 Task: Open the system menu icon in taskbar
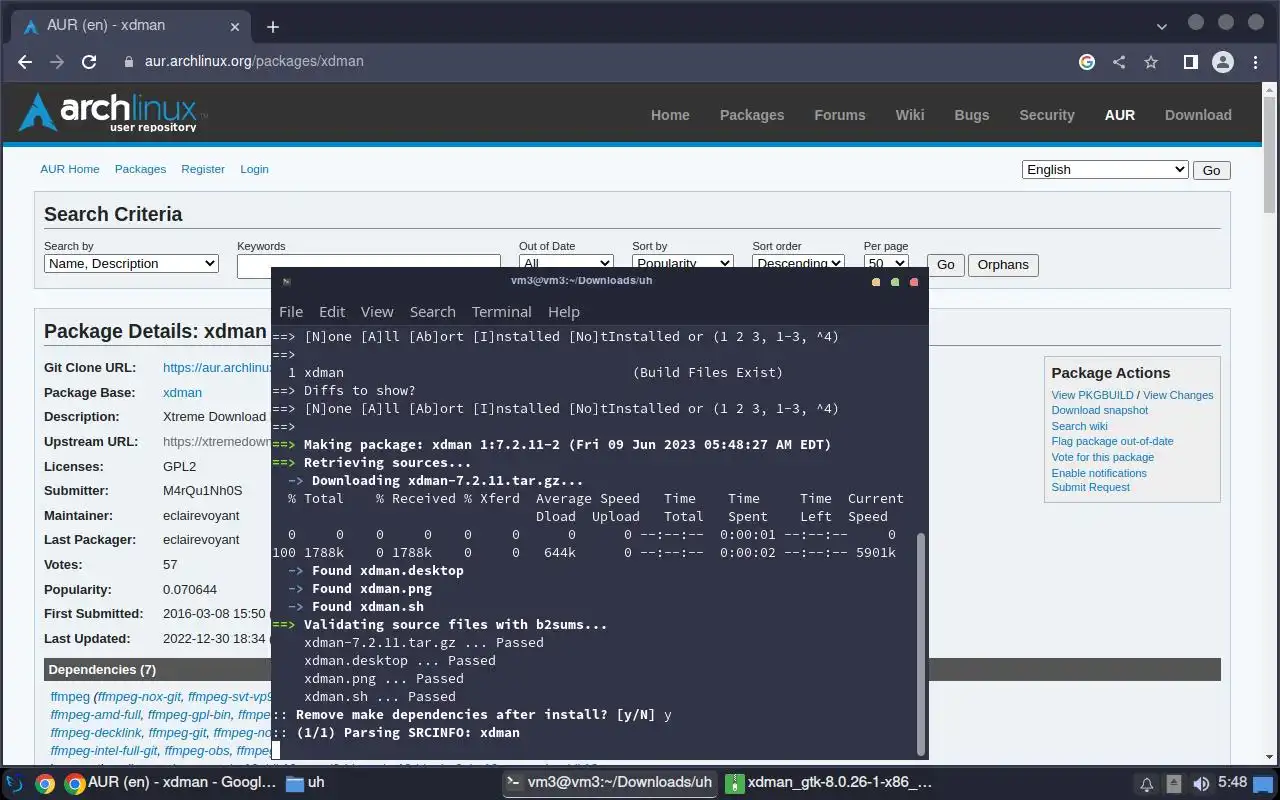(14, 783)
